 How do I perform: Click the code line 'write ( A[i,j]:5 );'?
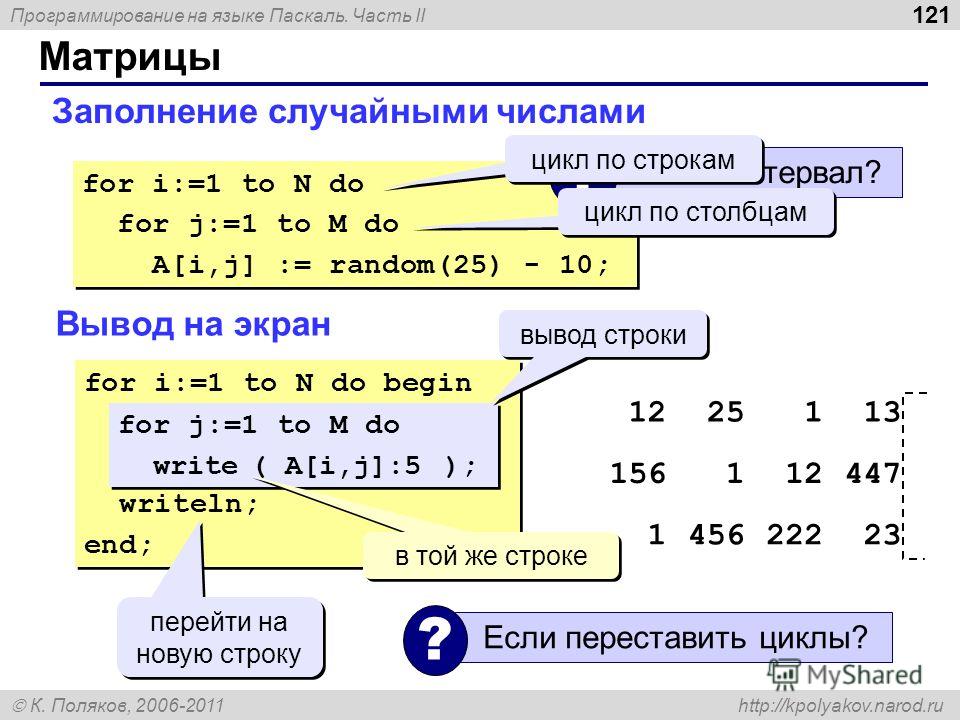(315, 466)
